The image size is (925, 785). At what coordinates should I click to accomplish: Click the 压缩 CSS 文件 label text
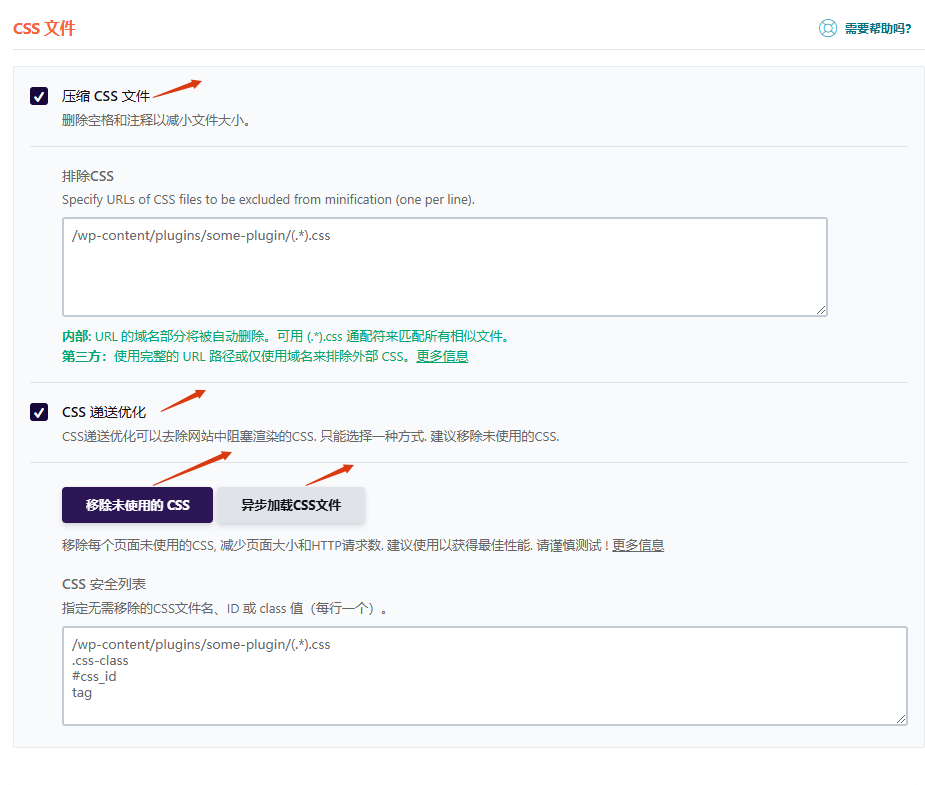tap(106, 96)
